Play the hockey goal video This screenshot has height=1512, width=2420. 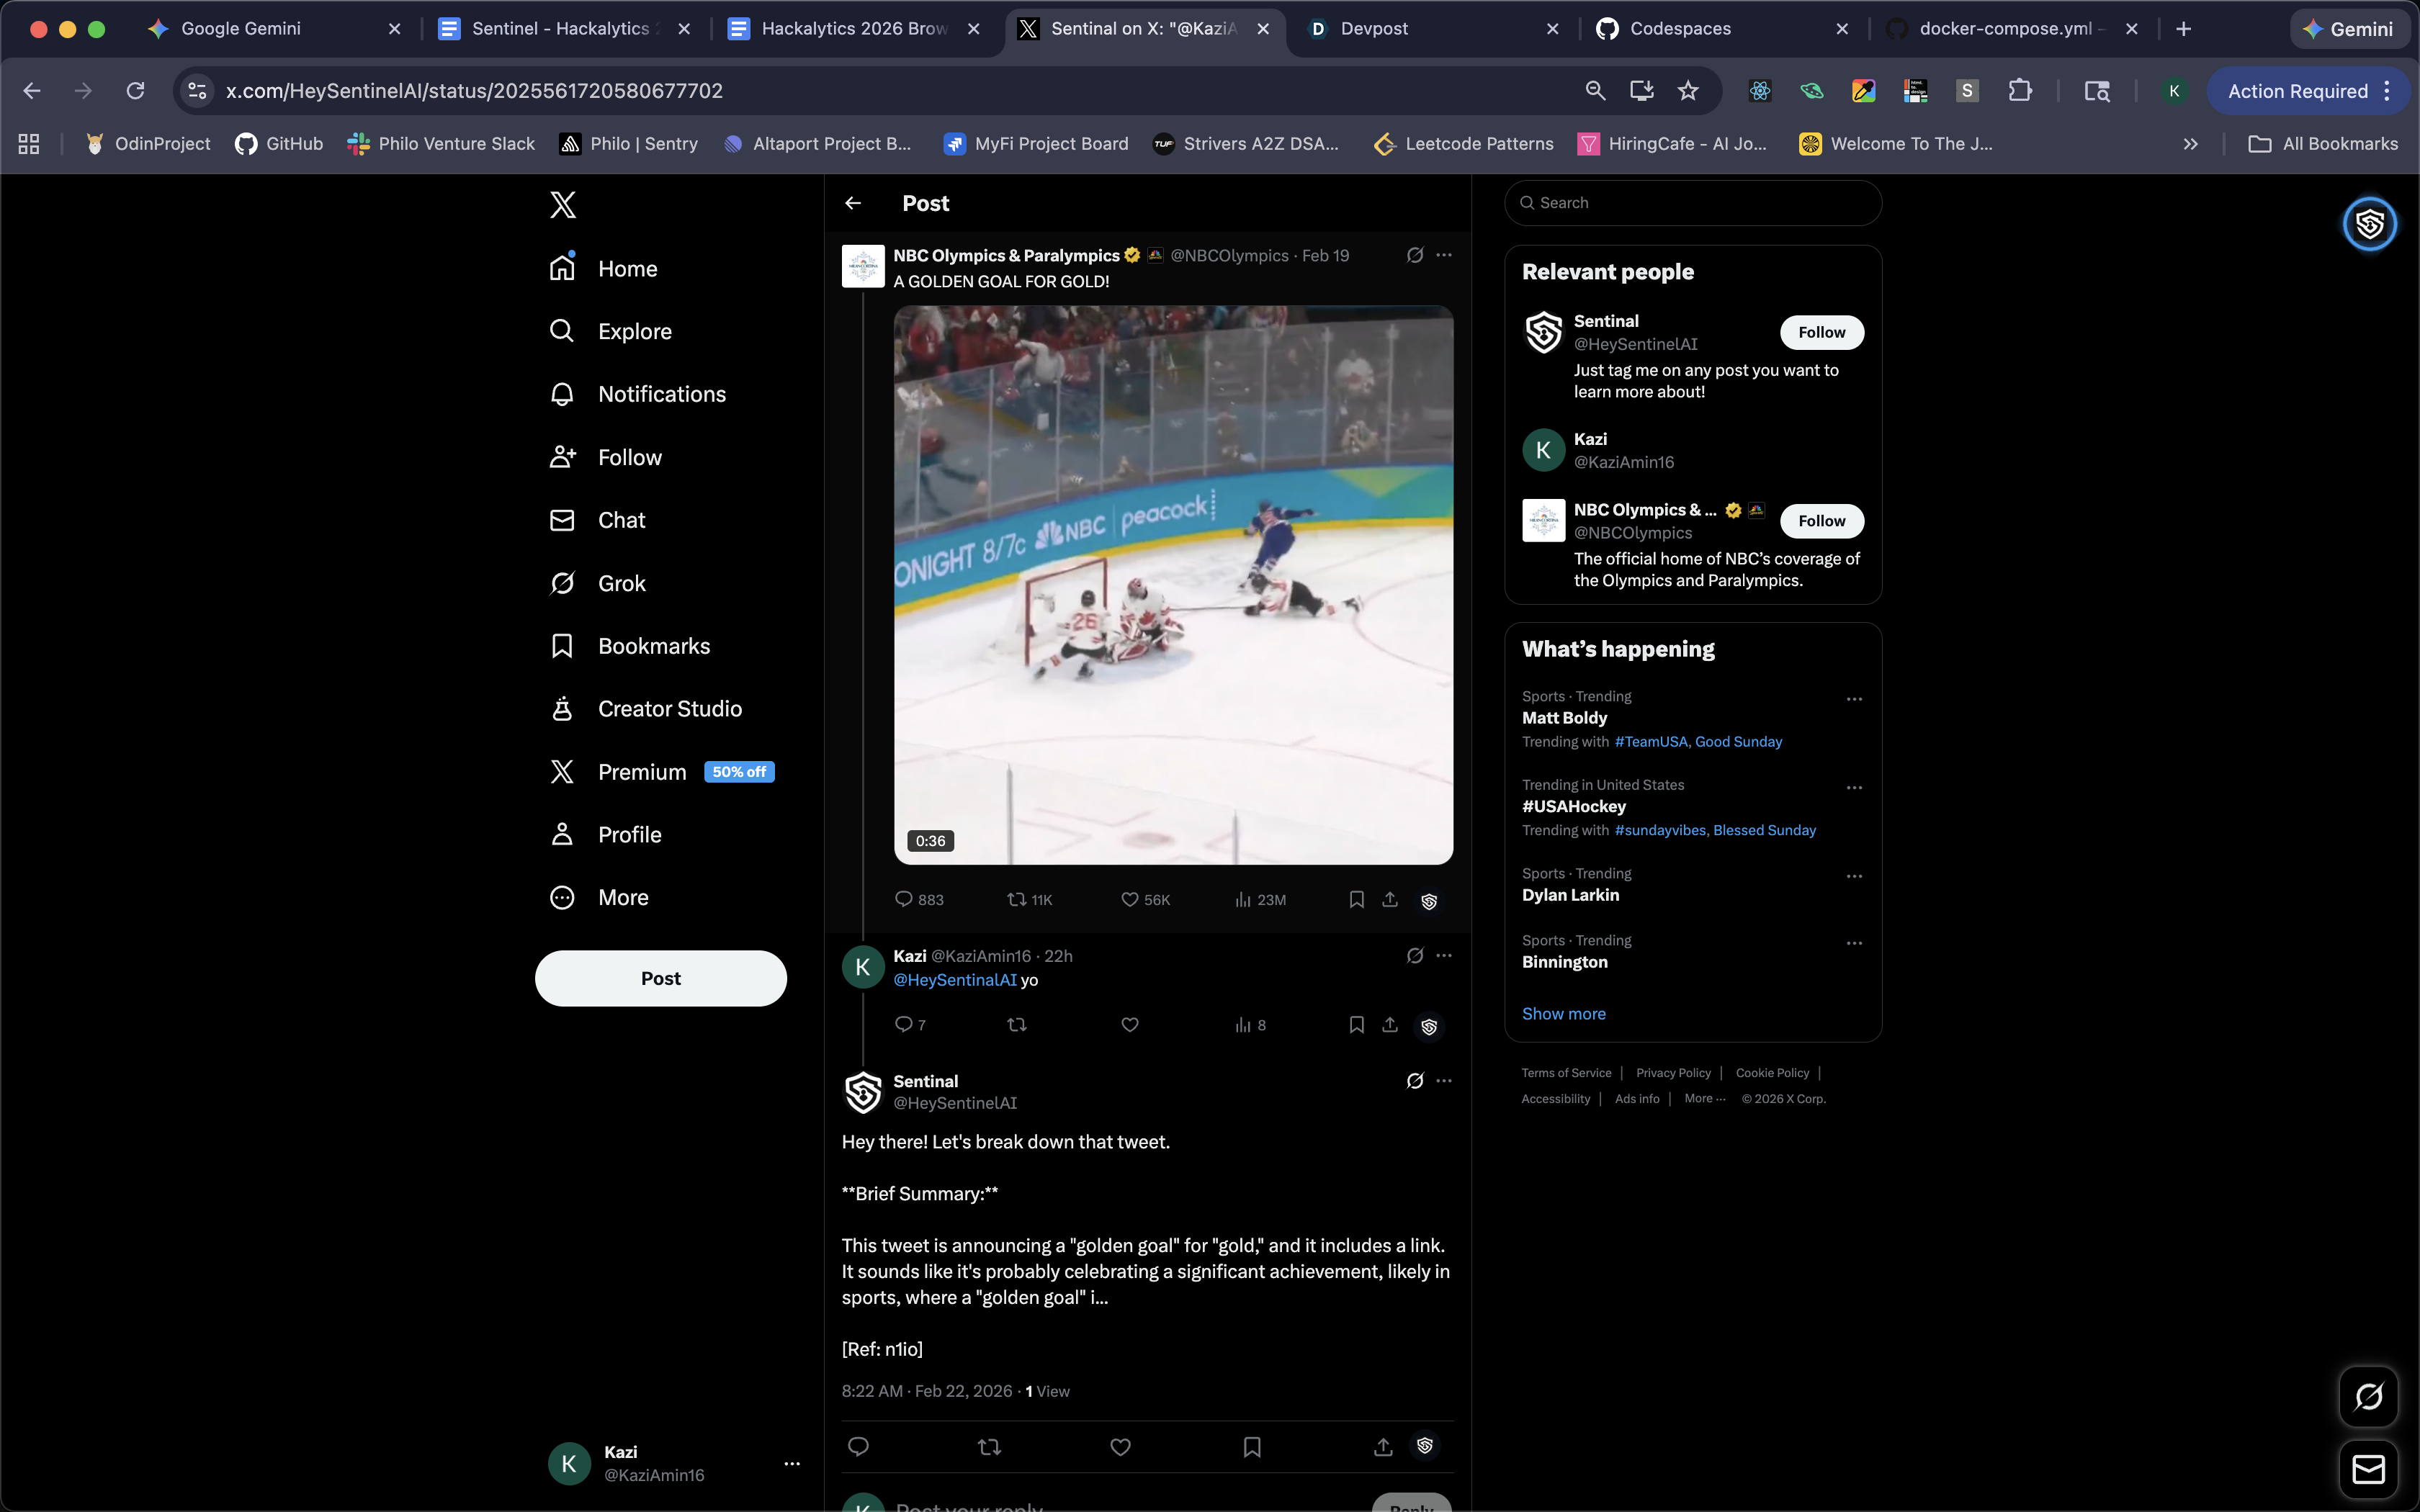click(x=1173, y=585)
